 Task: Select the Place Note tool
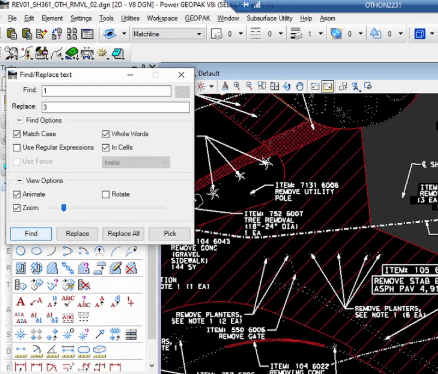click(36, 302)
